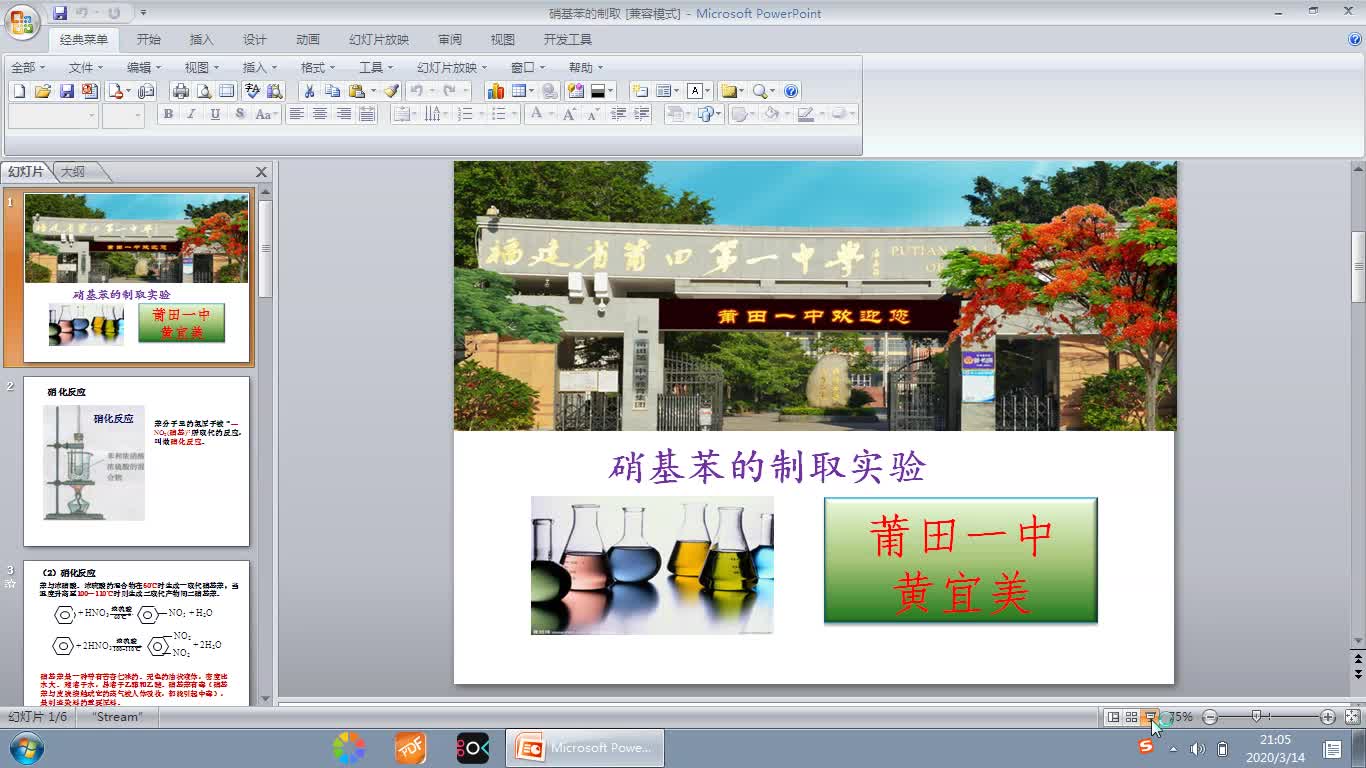The width and height of the screenshot is (1366, 768).
Task: Customize Quick Access Toolbar dropdown arrow
Action: click(x=143, y=13)
